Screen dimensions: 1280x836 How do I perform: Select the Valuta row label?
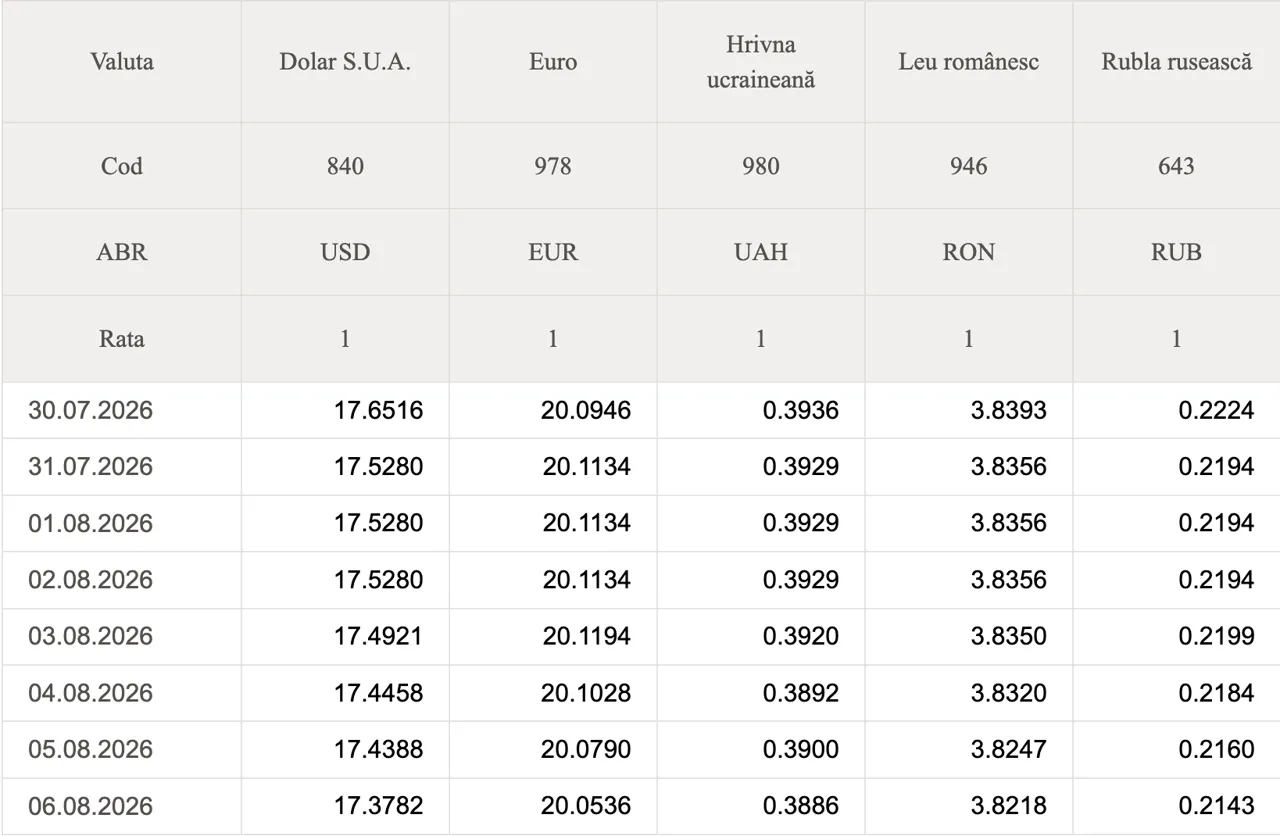tap(122, 62)
